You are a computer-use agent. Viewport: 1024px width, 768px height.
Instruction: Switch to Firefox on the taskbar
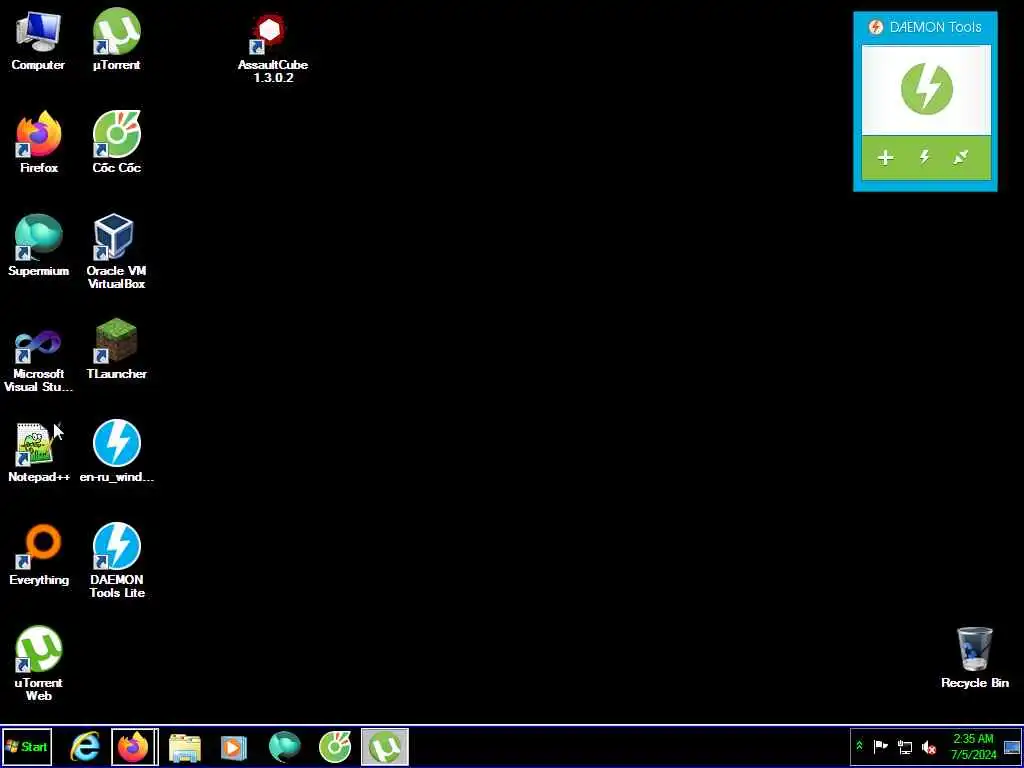pos(135,747)
